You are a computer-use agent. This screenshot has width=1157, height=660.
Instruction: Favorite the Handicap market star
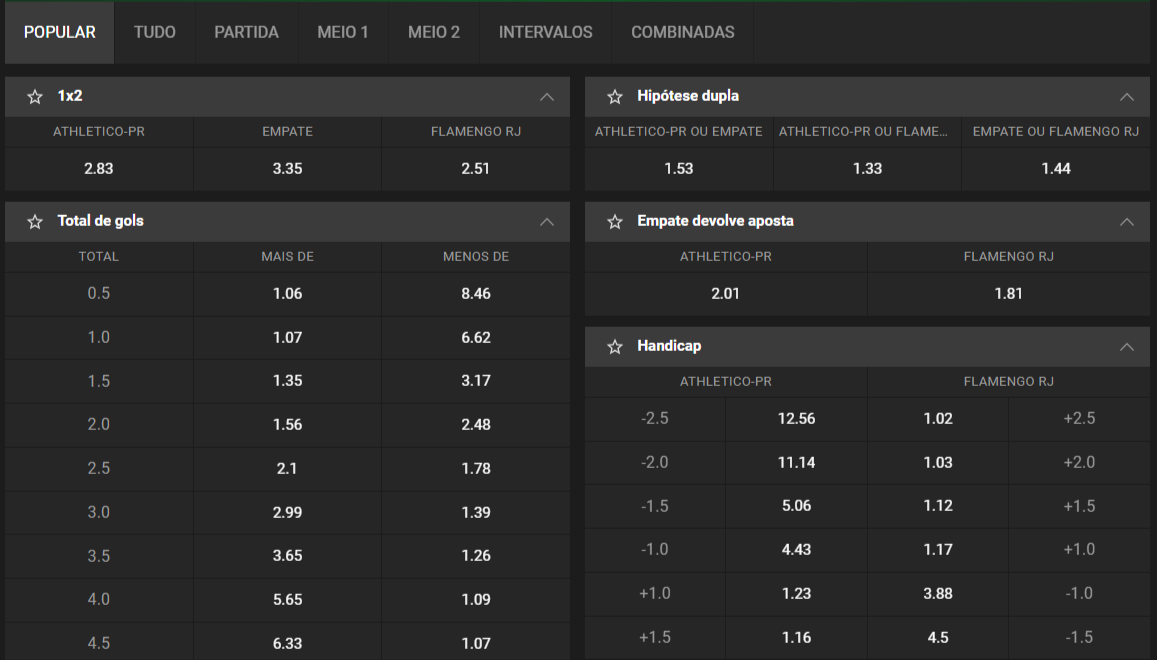(x=615, y=346)
